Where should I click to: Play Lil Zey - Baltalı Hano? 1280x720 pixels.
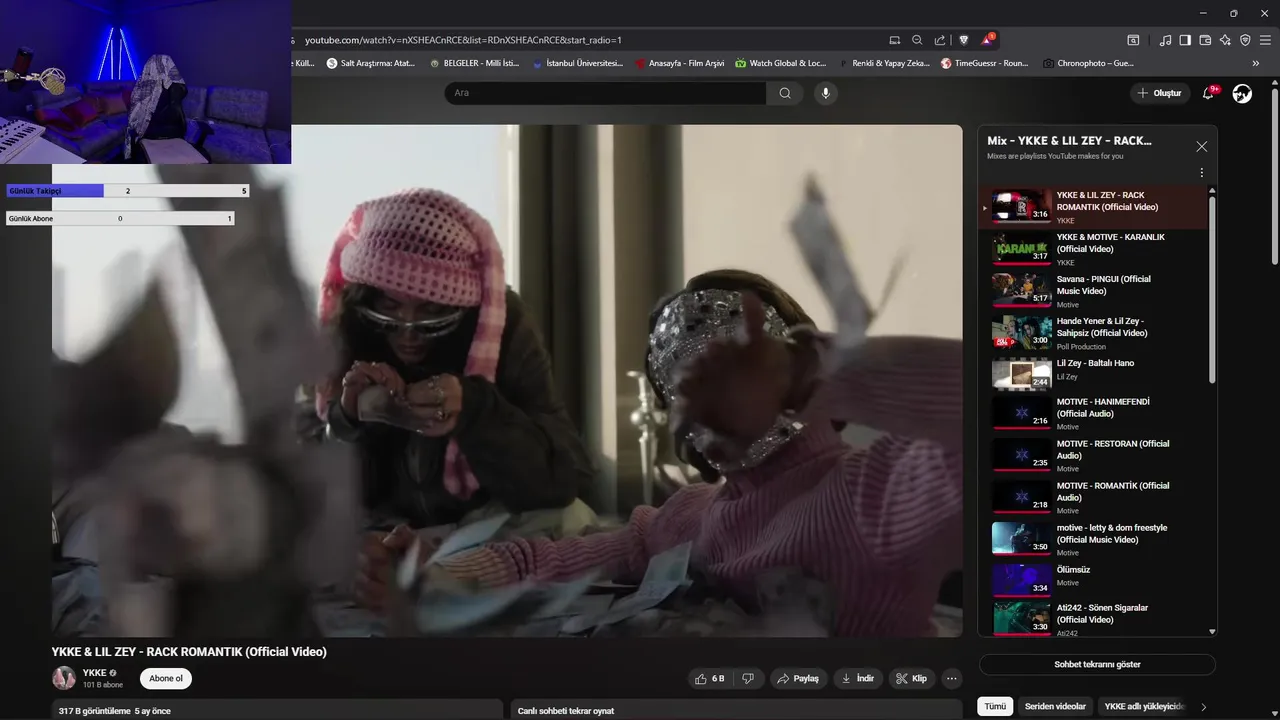(x=1093, y=374)
